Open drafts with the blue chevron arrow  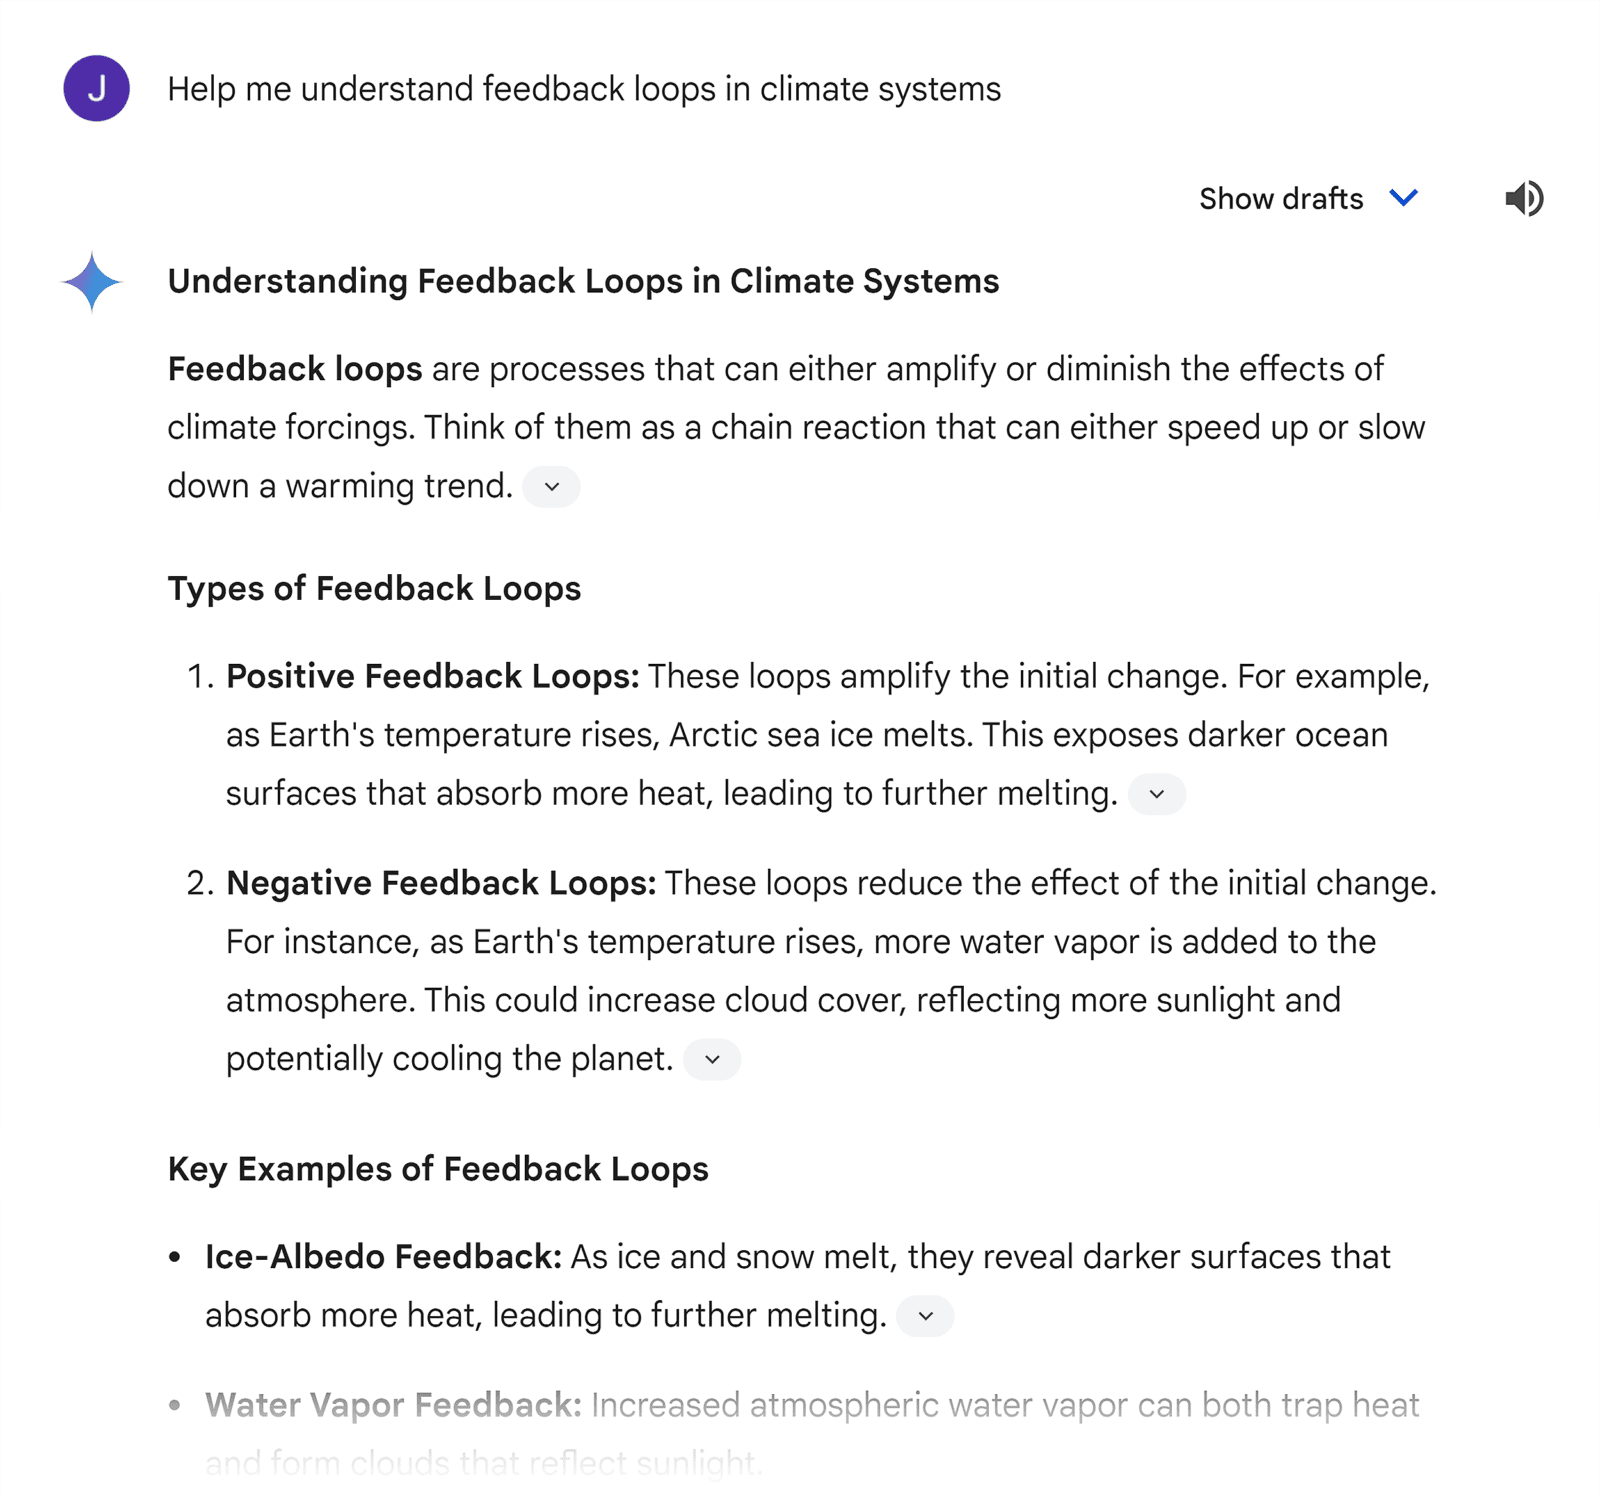point(1404,198)
